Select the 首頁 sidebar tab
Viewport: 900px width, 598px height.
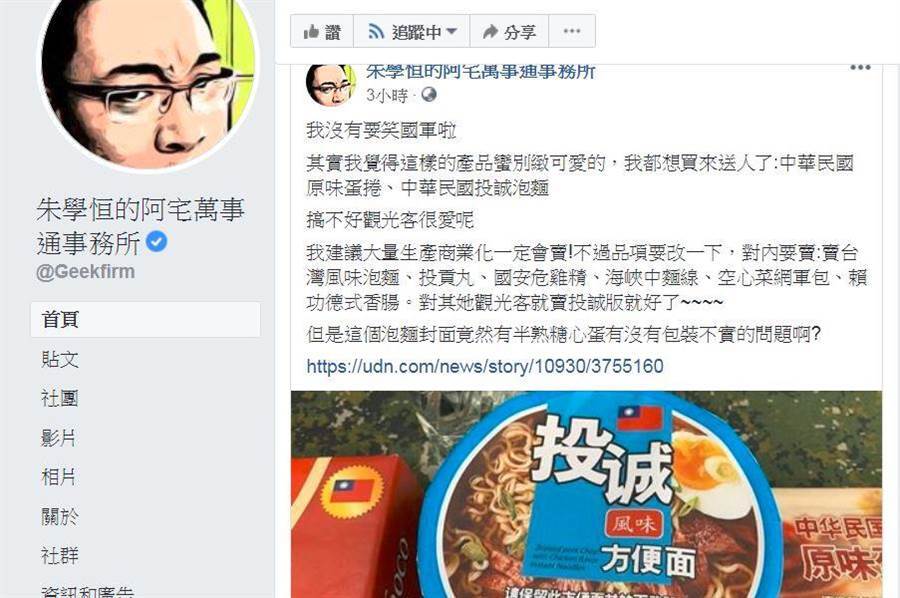(145, 320)
